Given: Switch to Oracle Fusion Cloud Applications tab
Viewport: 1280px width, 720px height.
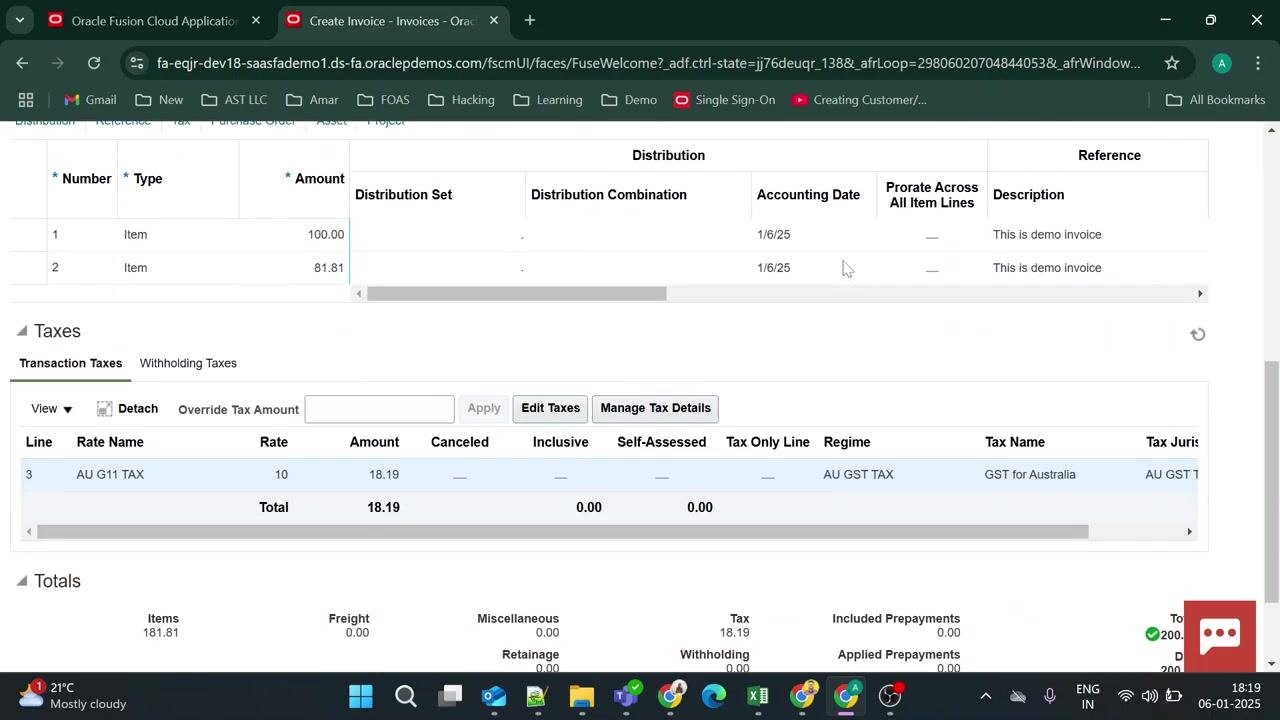Looking at the screenshot, I should 155,20.
